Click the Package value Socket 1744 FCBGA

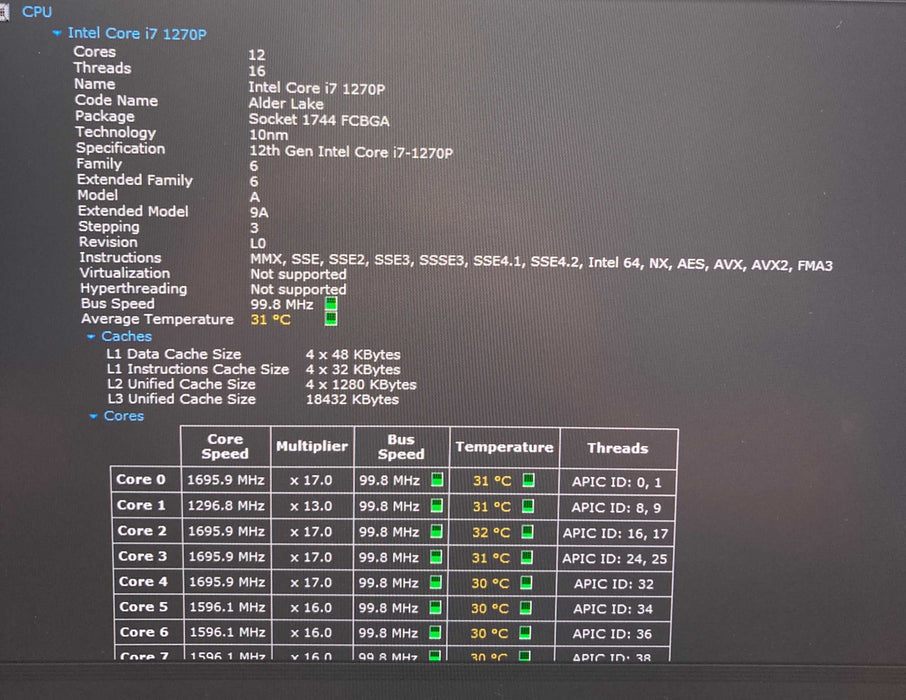tap(319, 120)
